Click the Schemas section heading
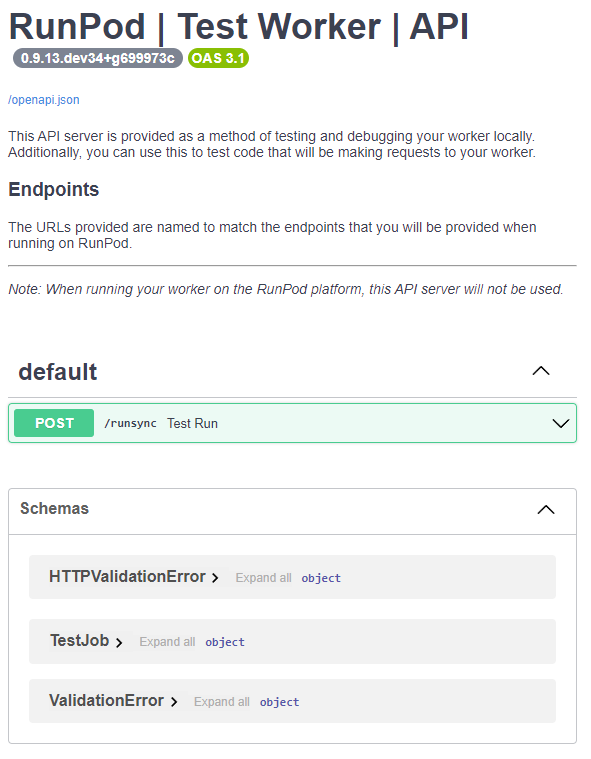This screenshot has height=759, width=591. [54, 509]
